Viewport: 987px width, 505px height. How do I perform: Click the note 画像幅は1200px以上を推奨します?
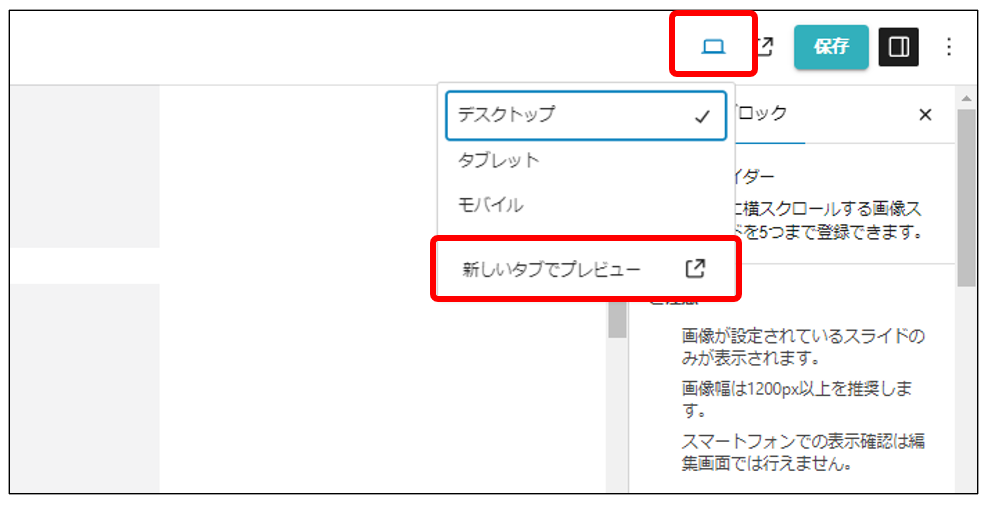click(796, 399)
